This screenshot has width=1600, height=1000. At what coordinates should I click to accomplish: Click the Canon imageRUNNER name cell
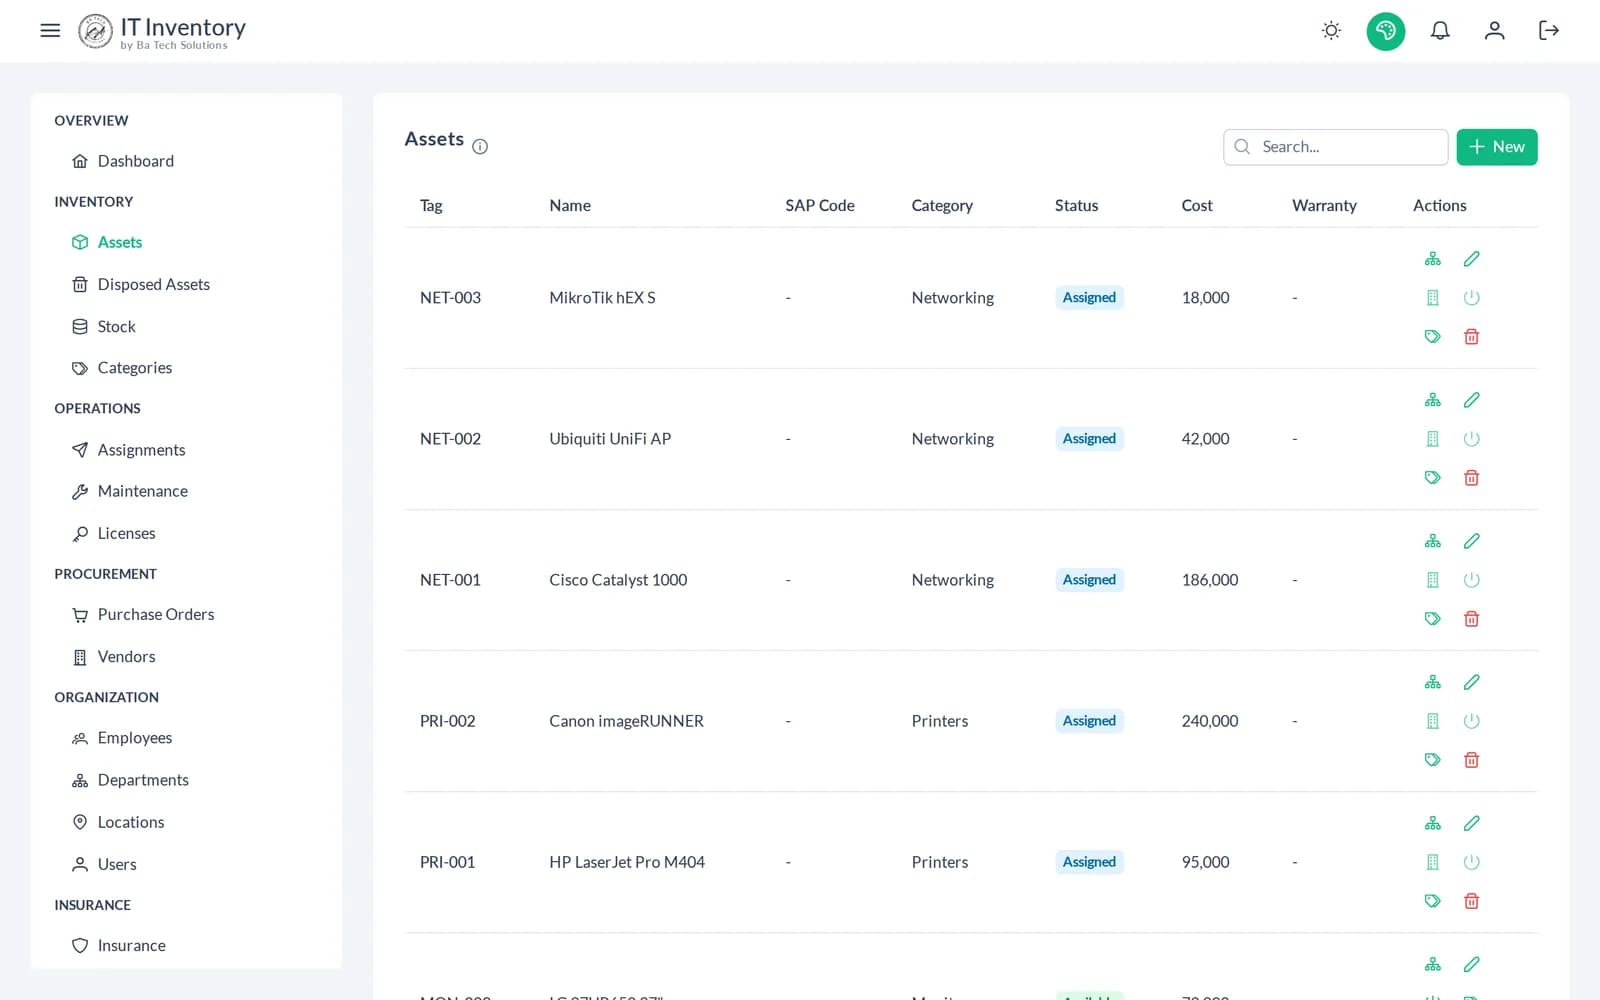626,721
